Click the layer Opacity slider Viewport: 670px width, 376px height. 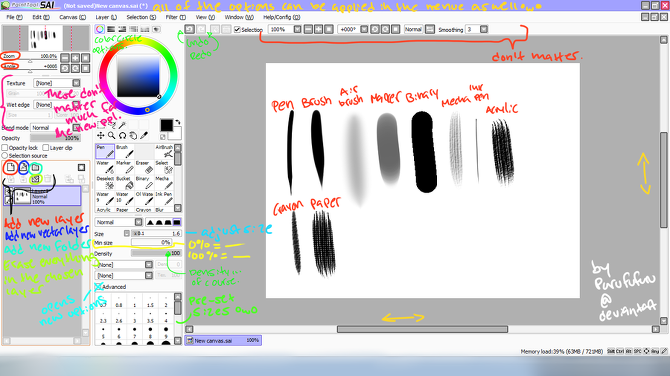[x=55, y=138]
